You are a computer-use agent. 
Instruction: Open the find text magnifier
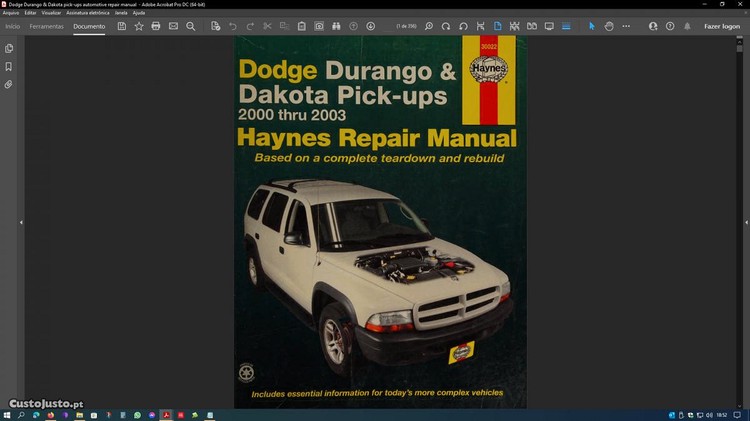(x=191, y=26)
